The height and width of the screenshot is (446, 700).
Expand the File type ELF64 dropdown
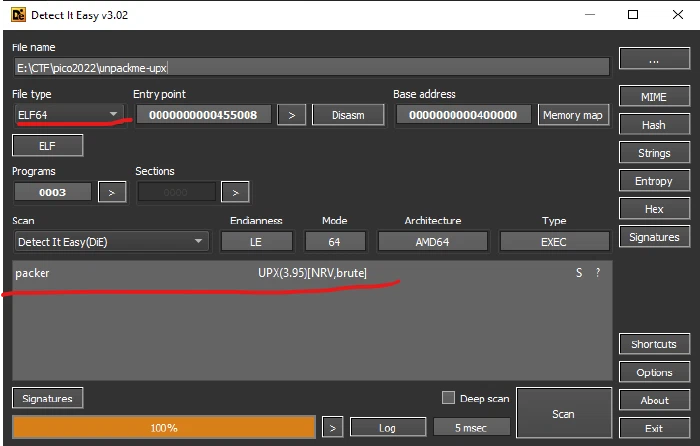coord(68,115)
